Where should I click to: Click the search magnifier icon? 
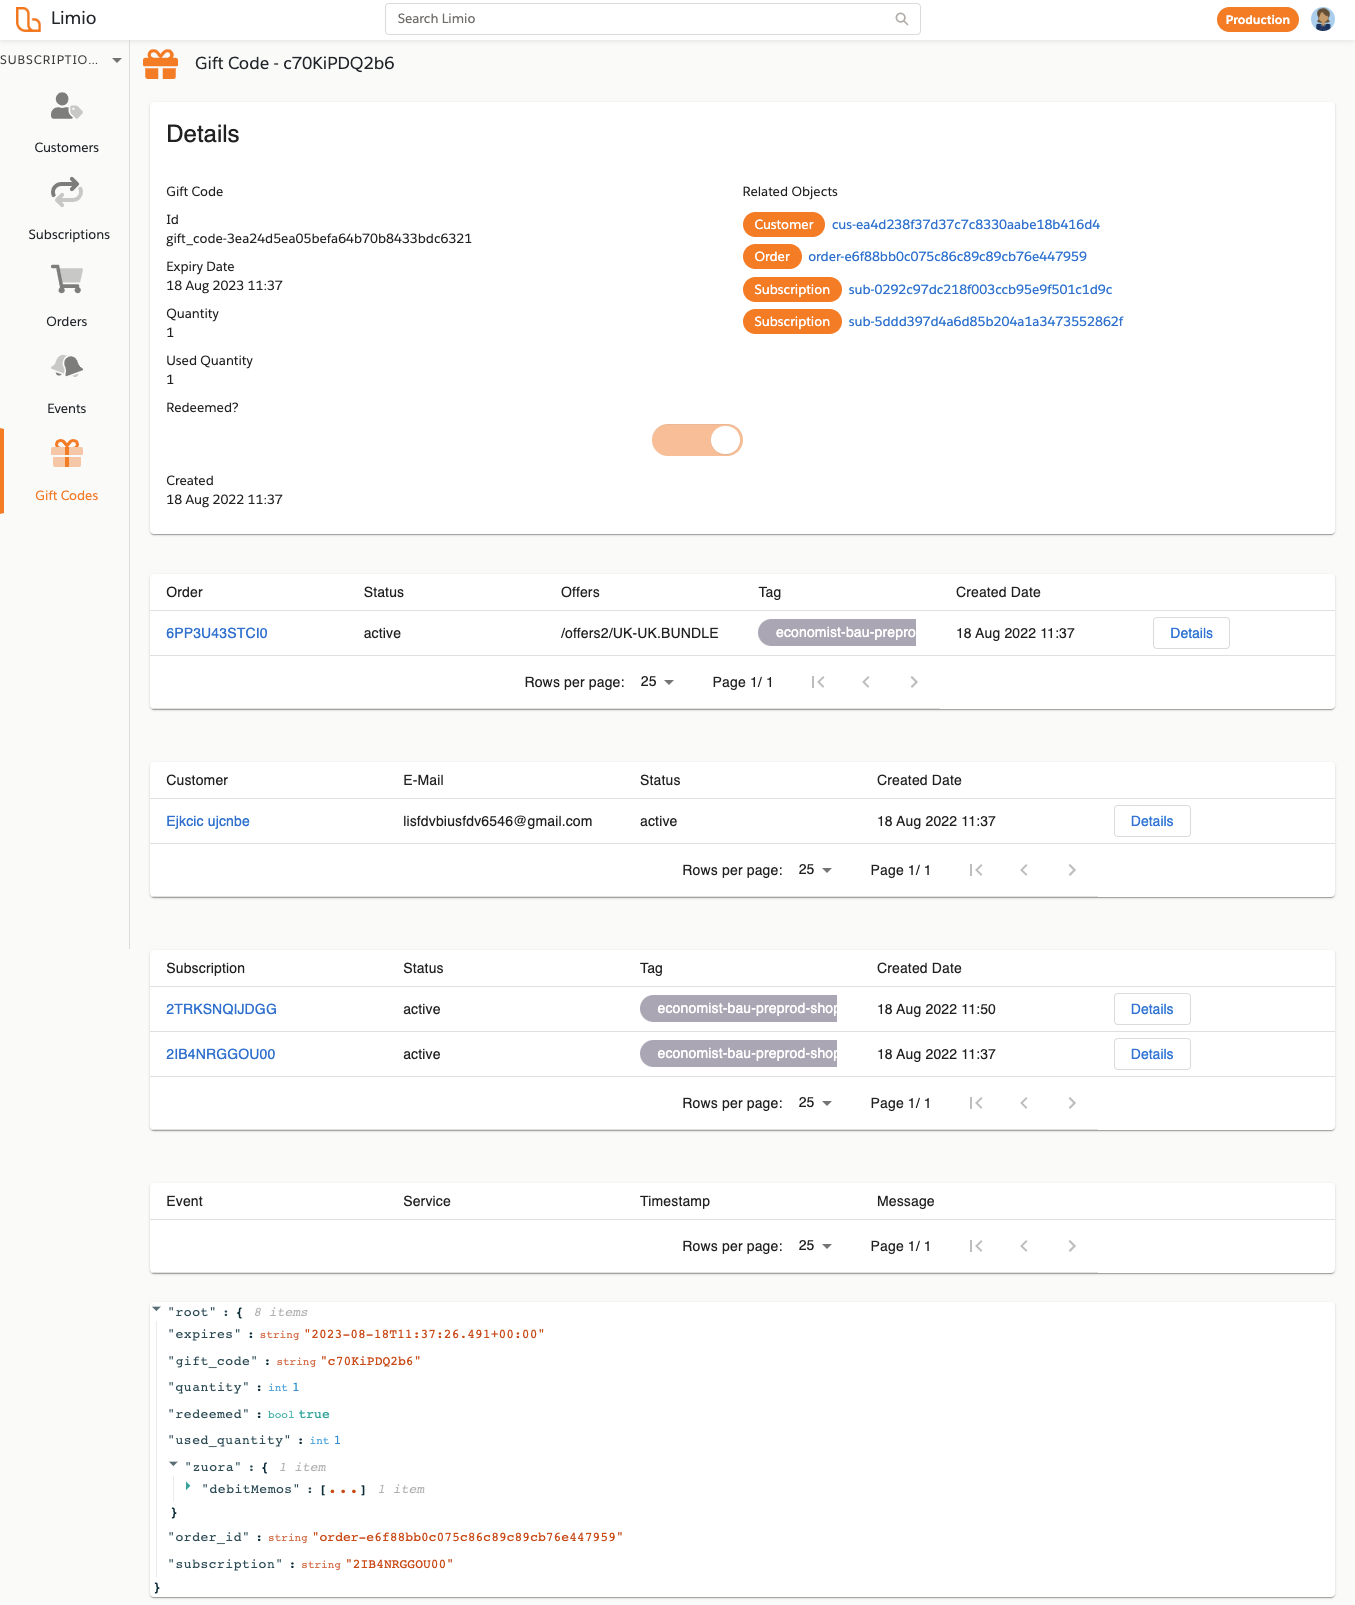902,19
